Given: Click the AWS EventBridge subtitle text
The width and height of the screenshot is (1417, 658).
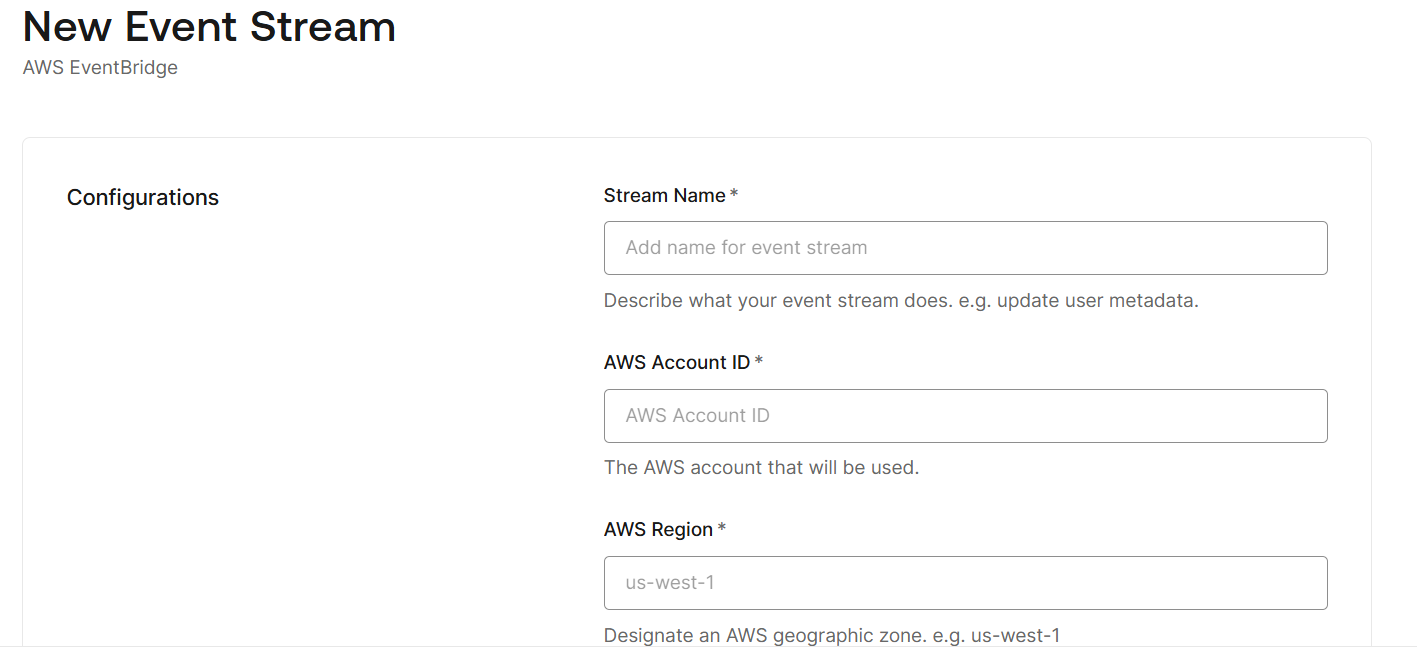Looking at the screenshot, I should (100, 67).
